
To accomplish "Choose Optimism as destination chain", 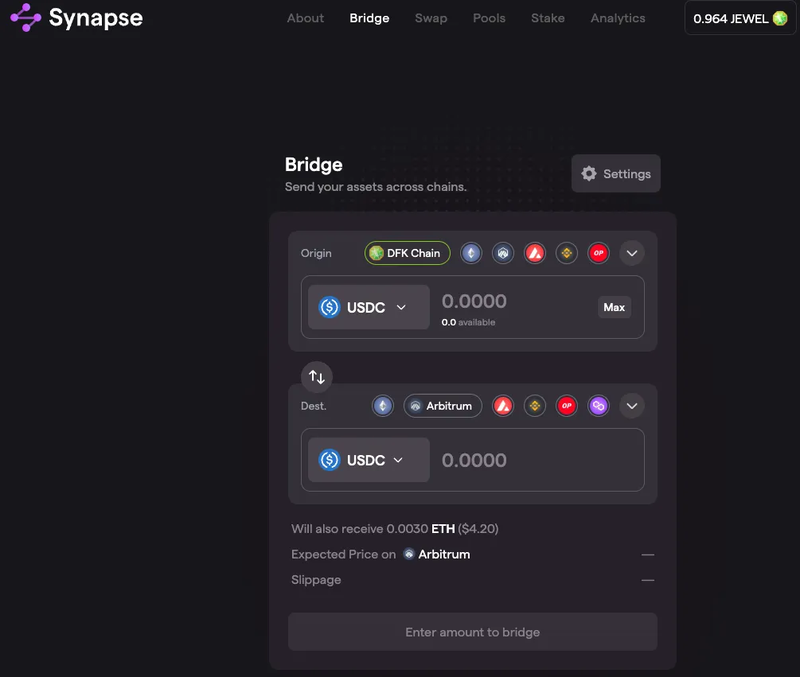I will 566,406.
